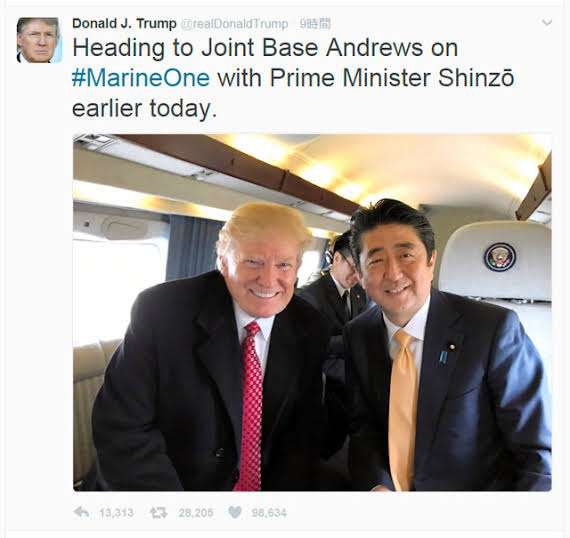Click the helicopter window in the photo
The image size is (570, 538).
click(x=116, y=287)
